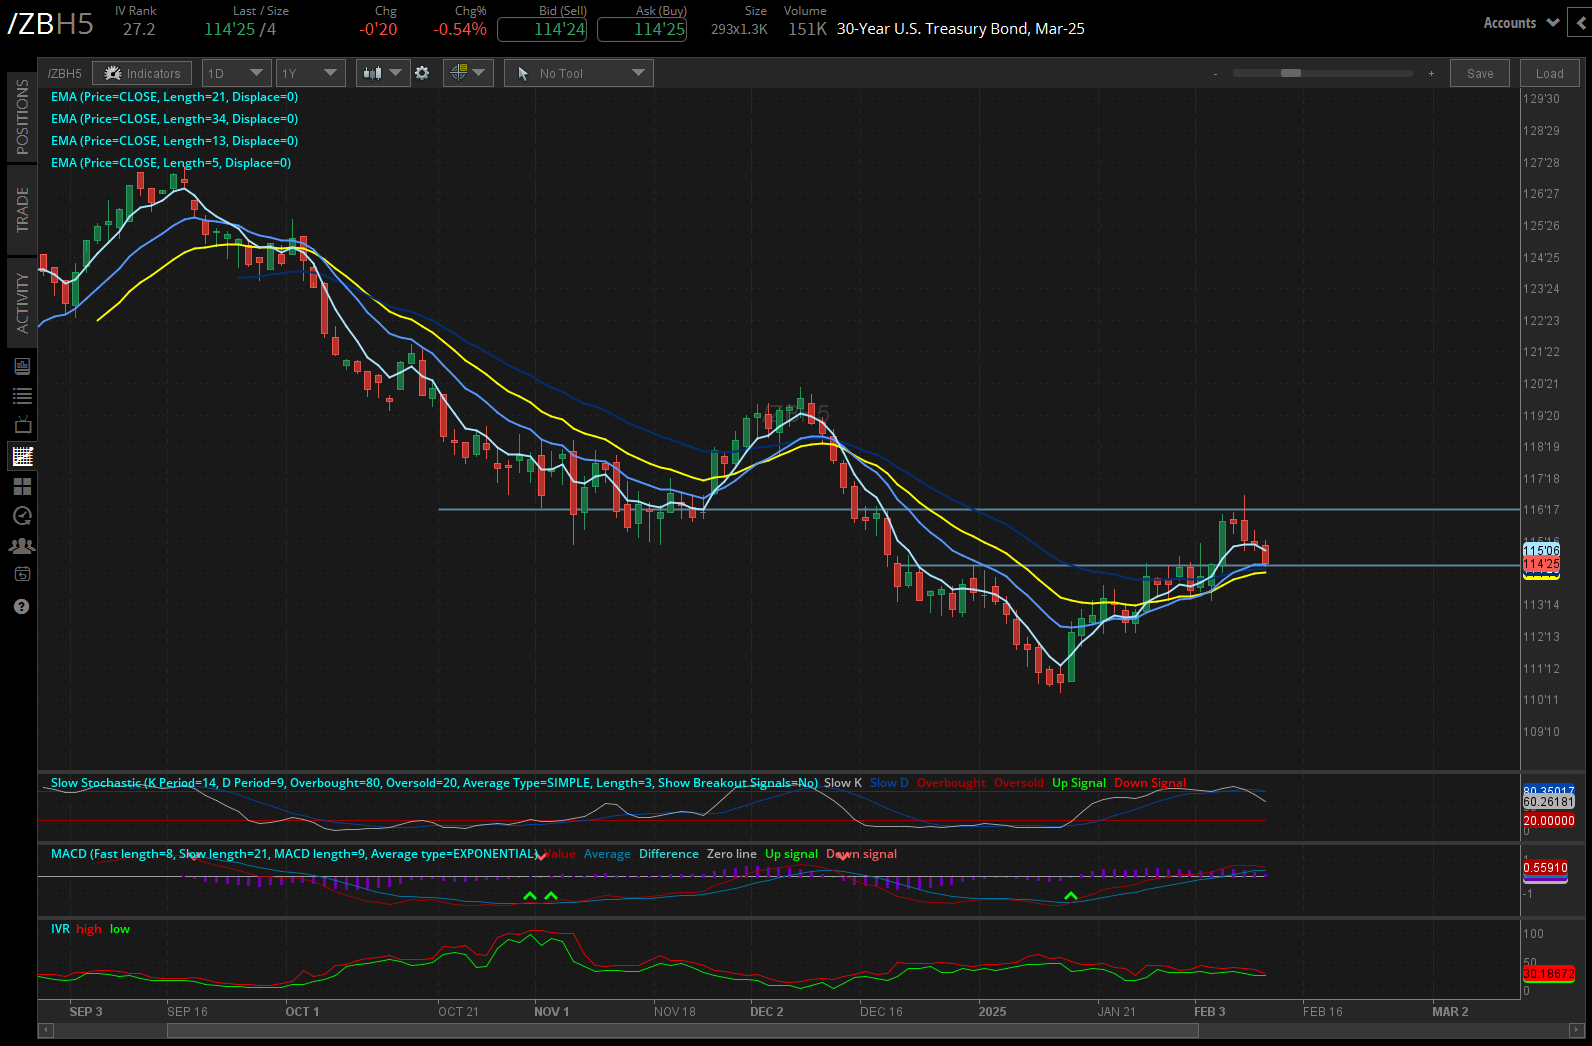
Task: Select the EMA Length=5 indicator label
Action: pyautogui.click(x=171, y=163)
